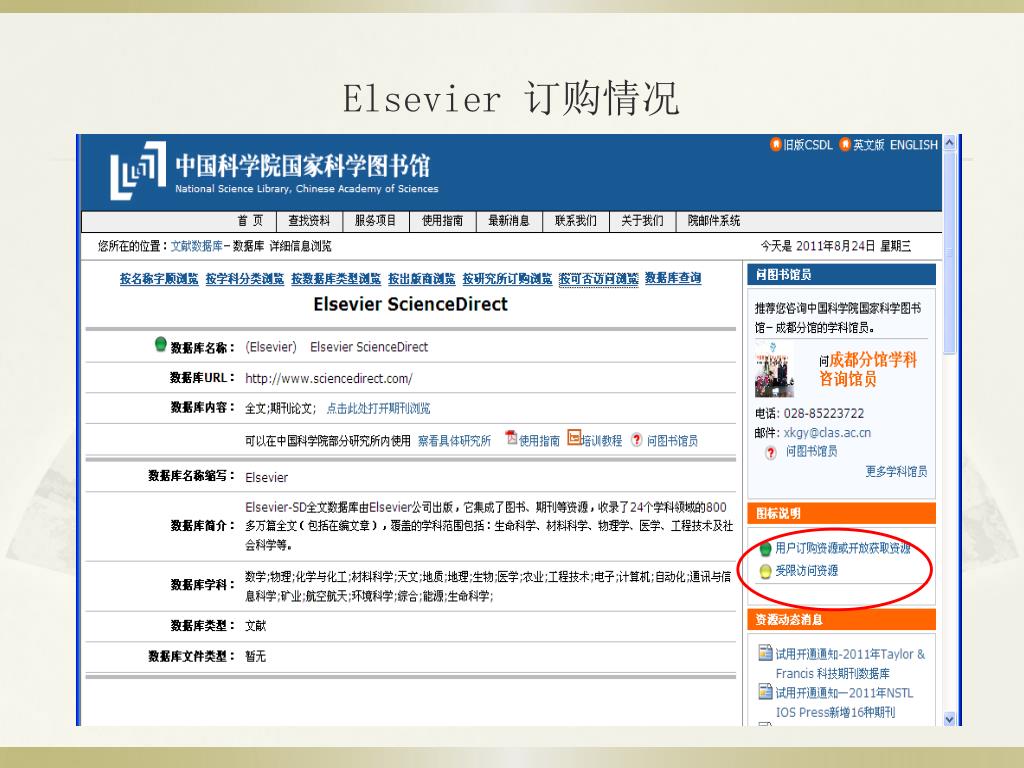Image resolution: width=1024 pixels, height=768 pixels.
Task: Browse by 按出版商浏览
Action: pyautogui.click(x=421, y=279)
